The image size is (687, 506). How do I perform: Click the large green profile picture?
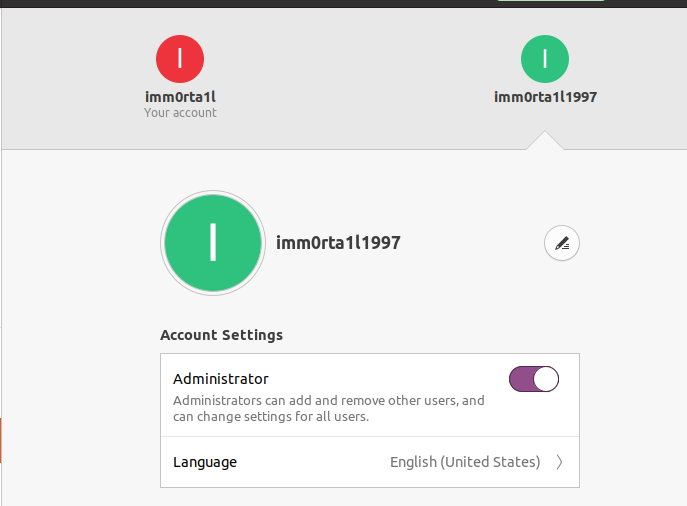click(x=213, y=243)
